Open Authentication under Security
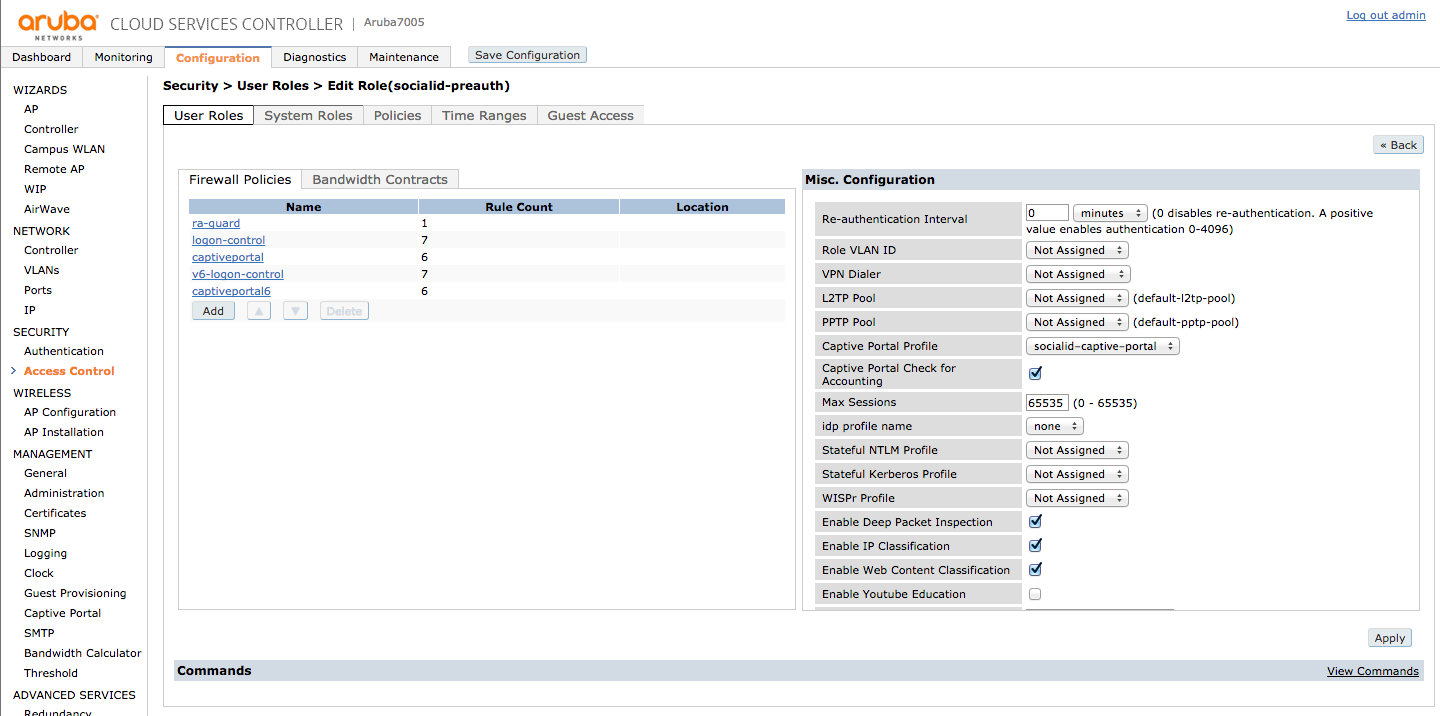Image resolution: width=1440 pixels, height=716 pixels. pos(64,351)
